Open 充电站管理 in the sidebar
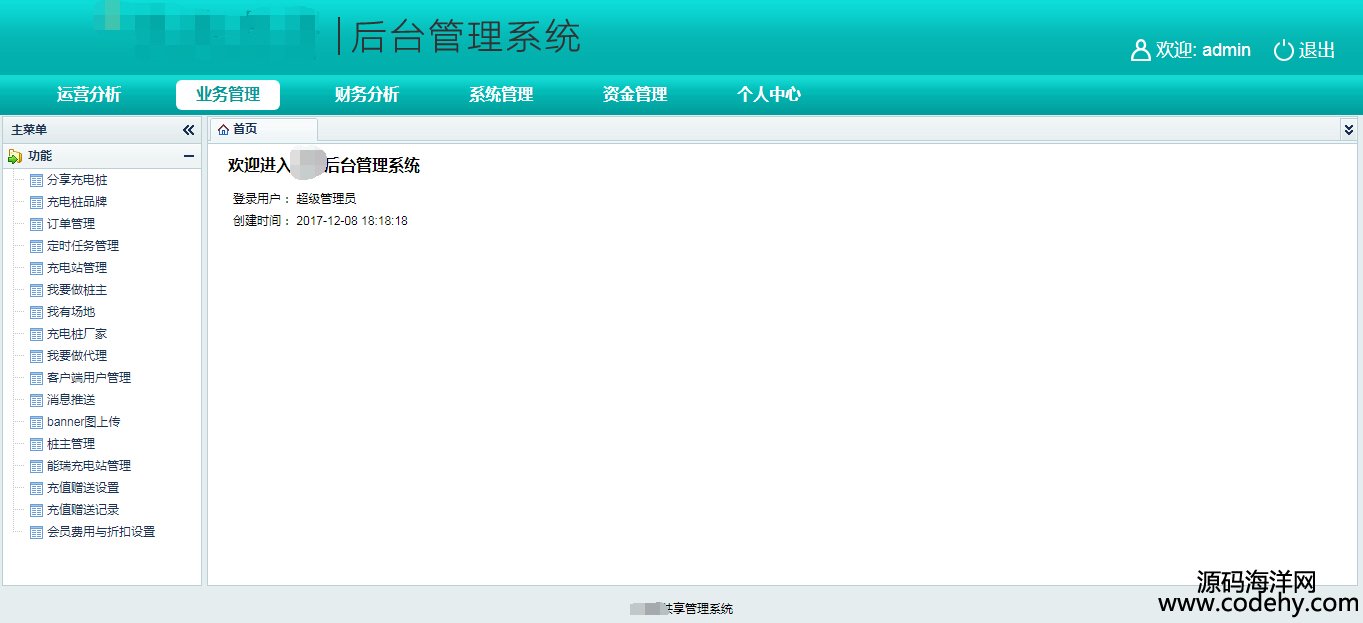The height and width of the screenshot is (623, 1363). [x=77, y=268]
